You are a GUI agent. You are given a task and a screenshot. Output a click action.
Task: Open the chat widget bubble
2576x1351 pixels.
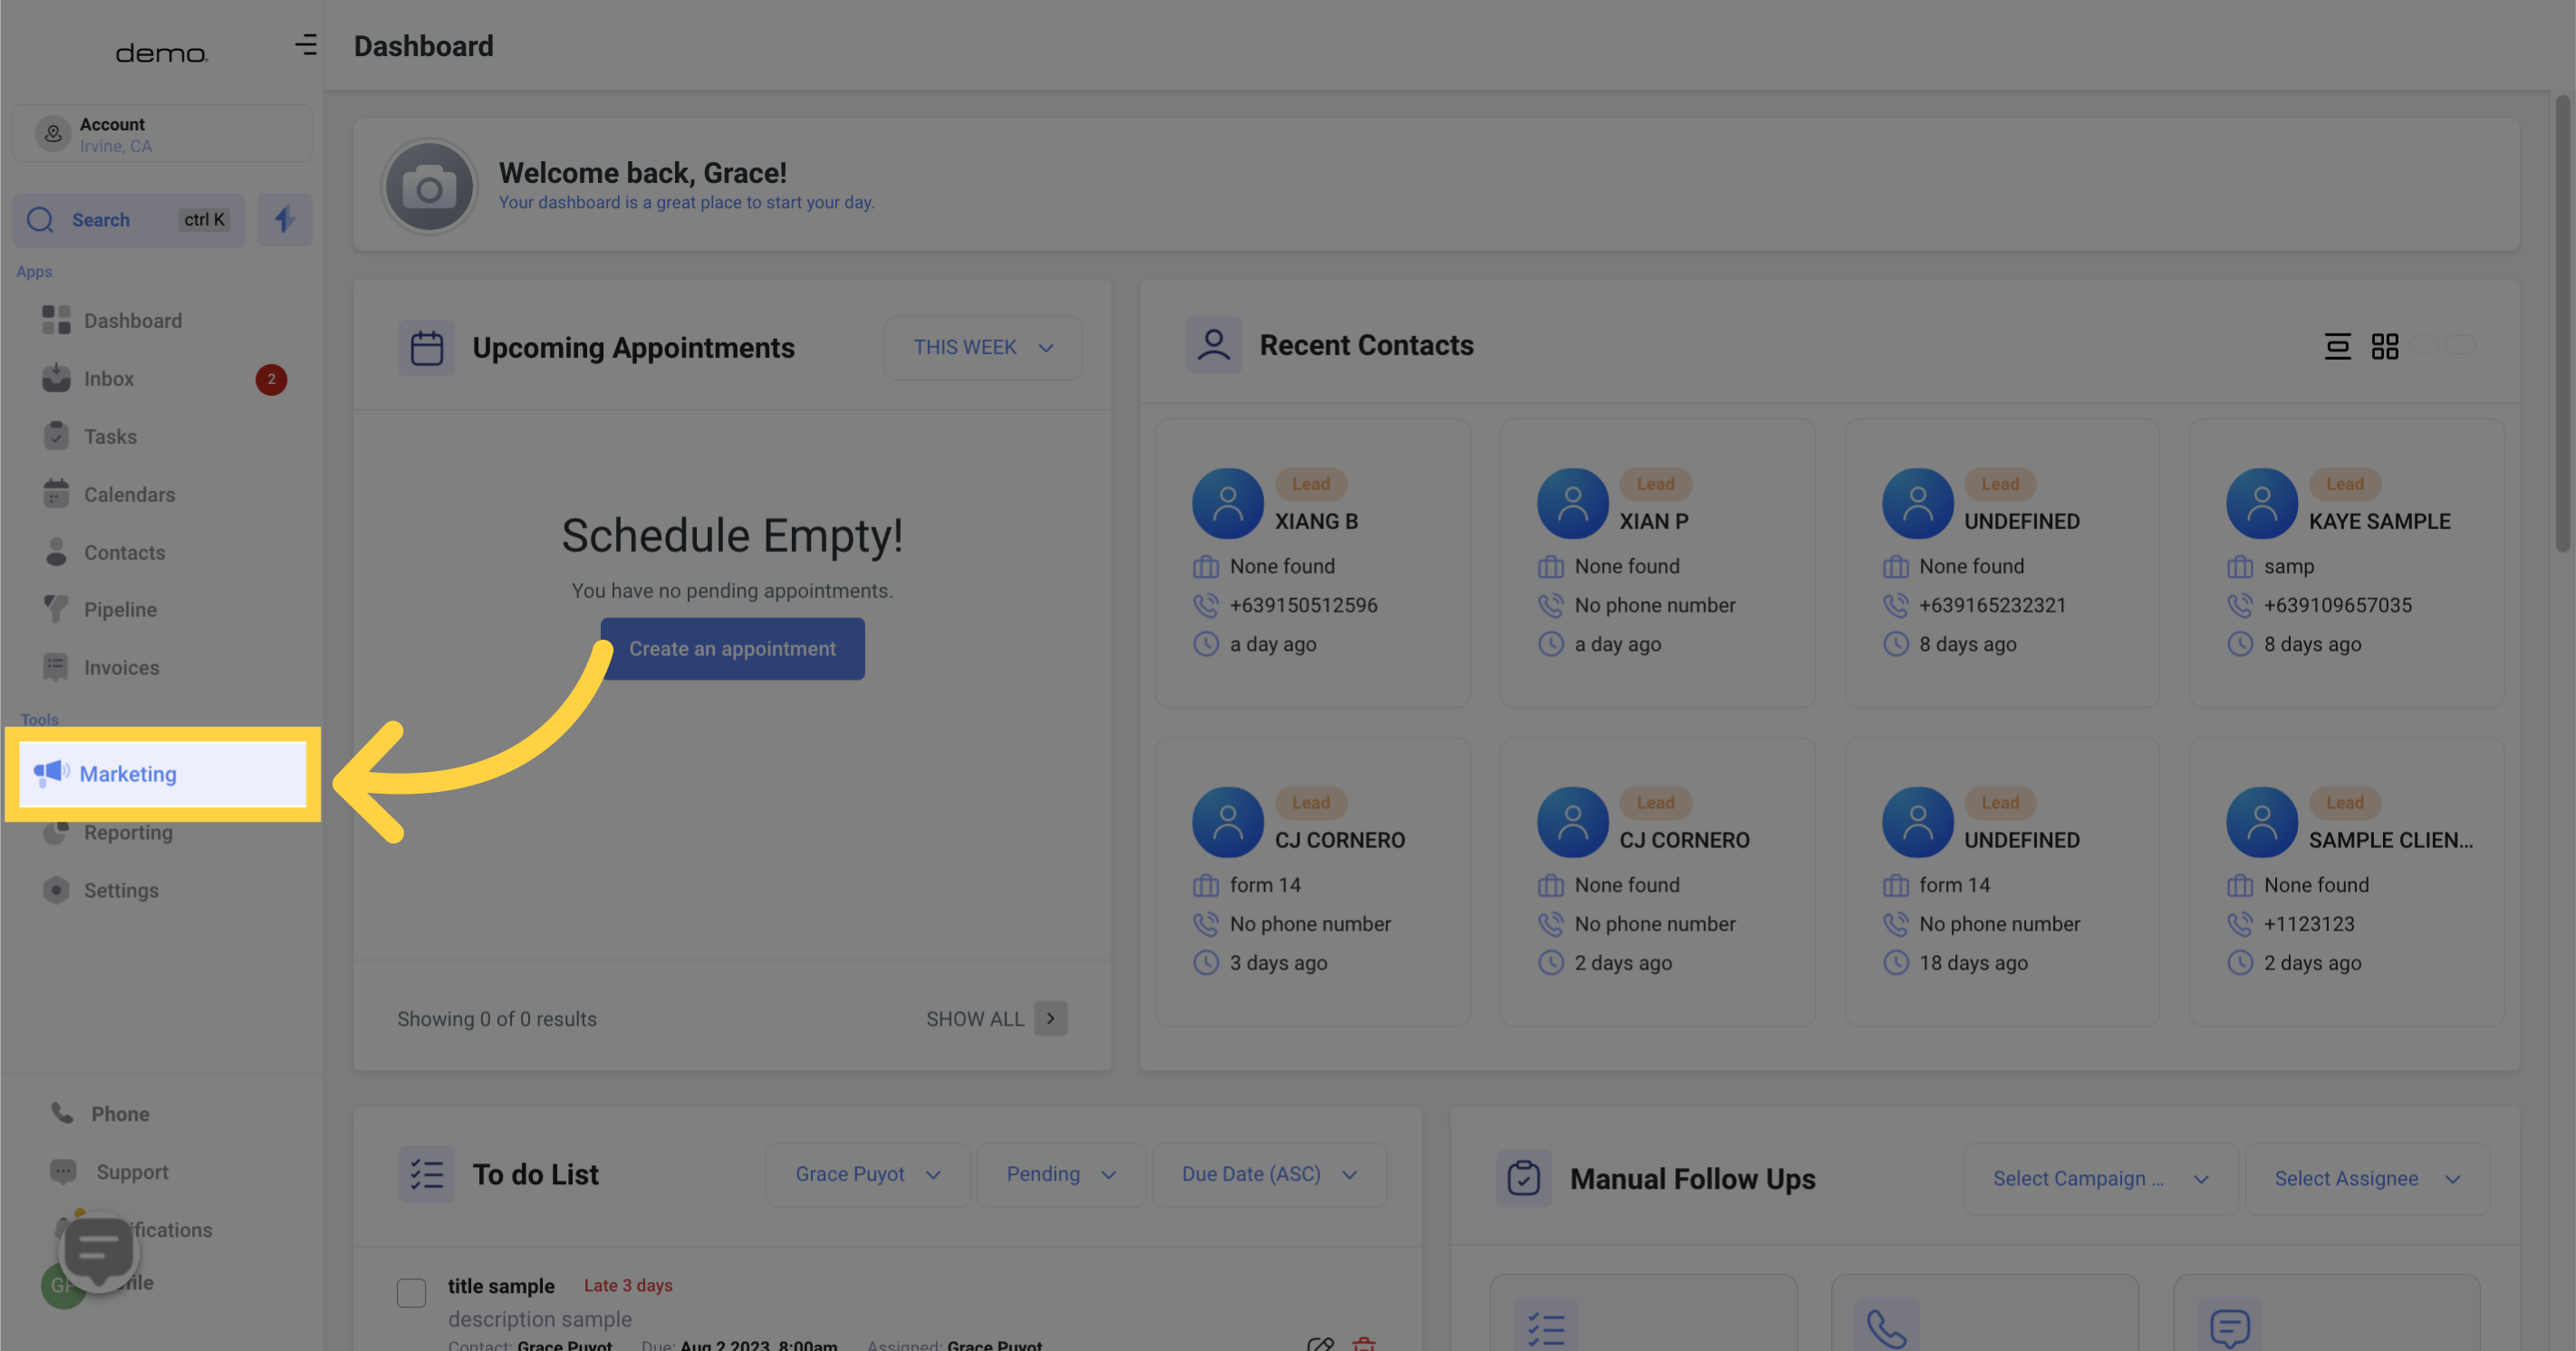(x=98, y=1251)
